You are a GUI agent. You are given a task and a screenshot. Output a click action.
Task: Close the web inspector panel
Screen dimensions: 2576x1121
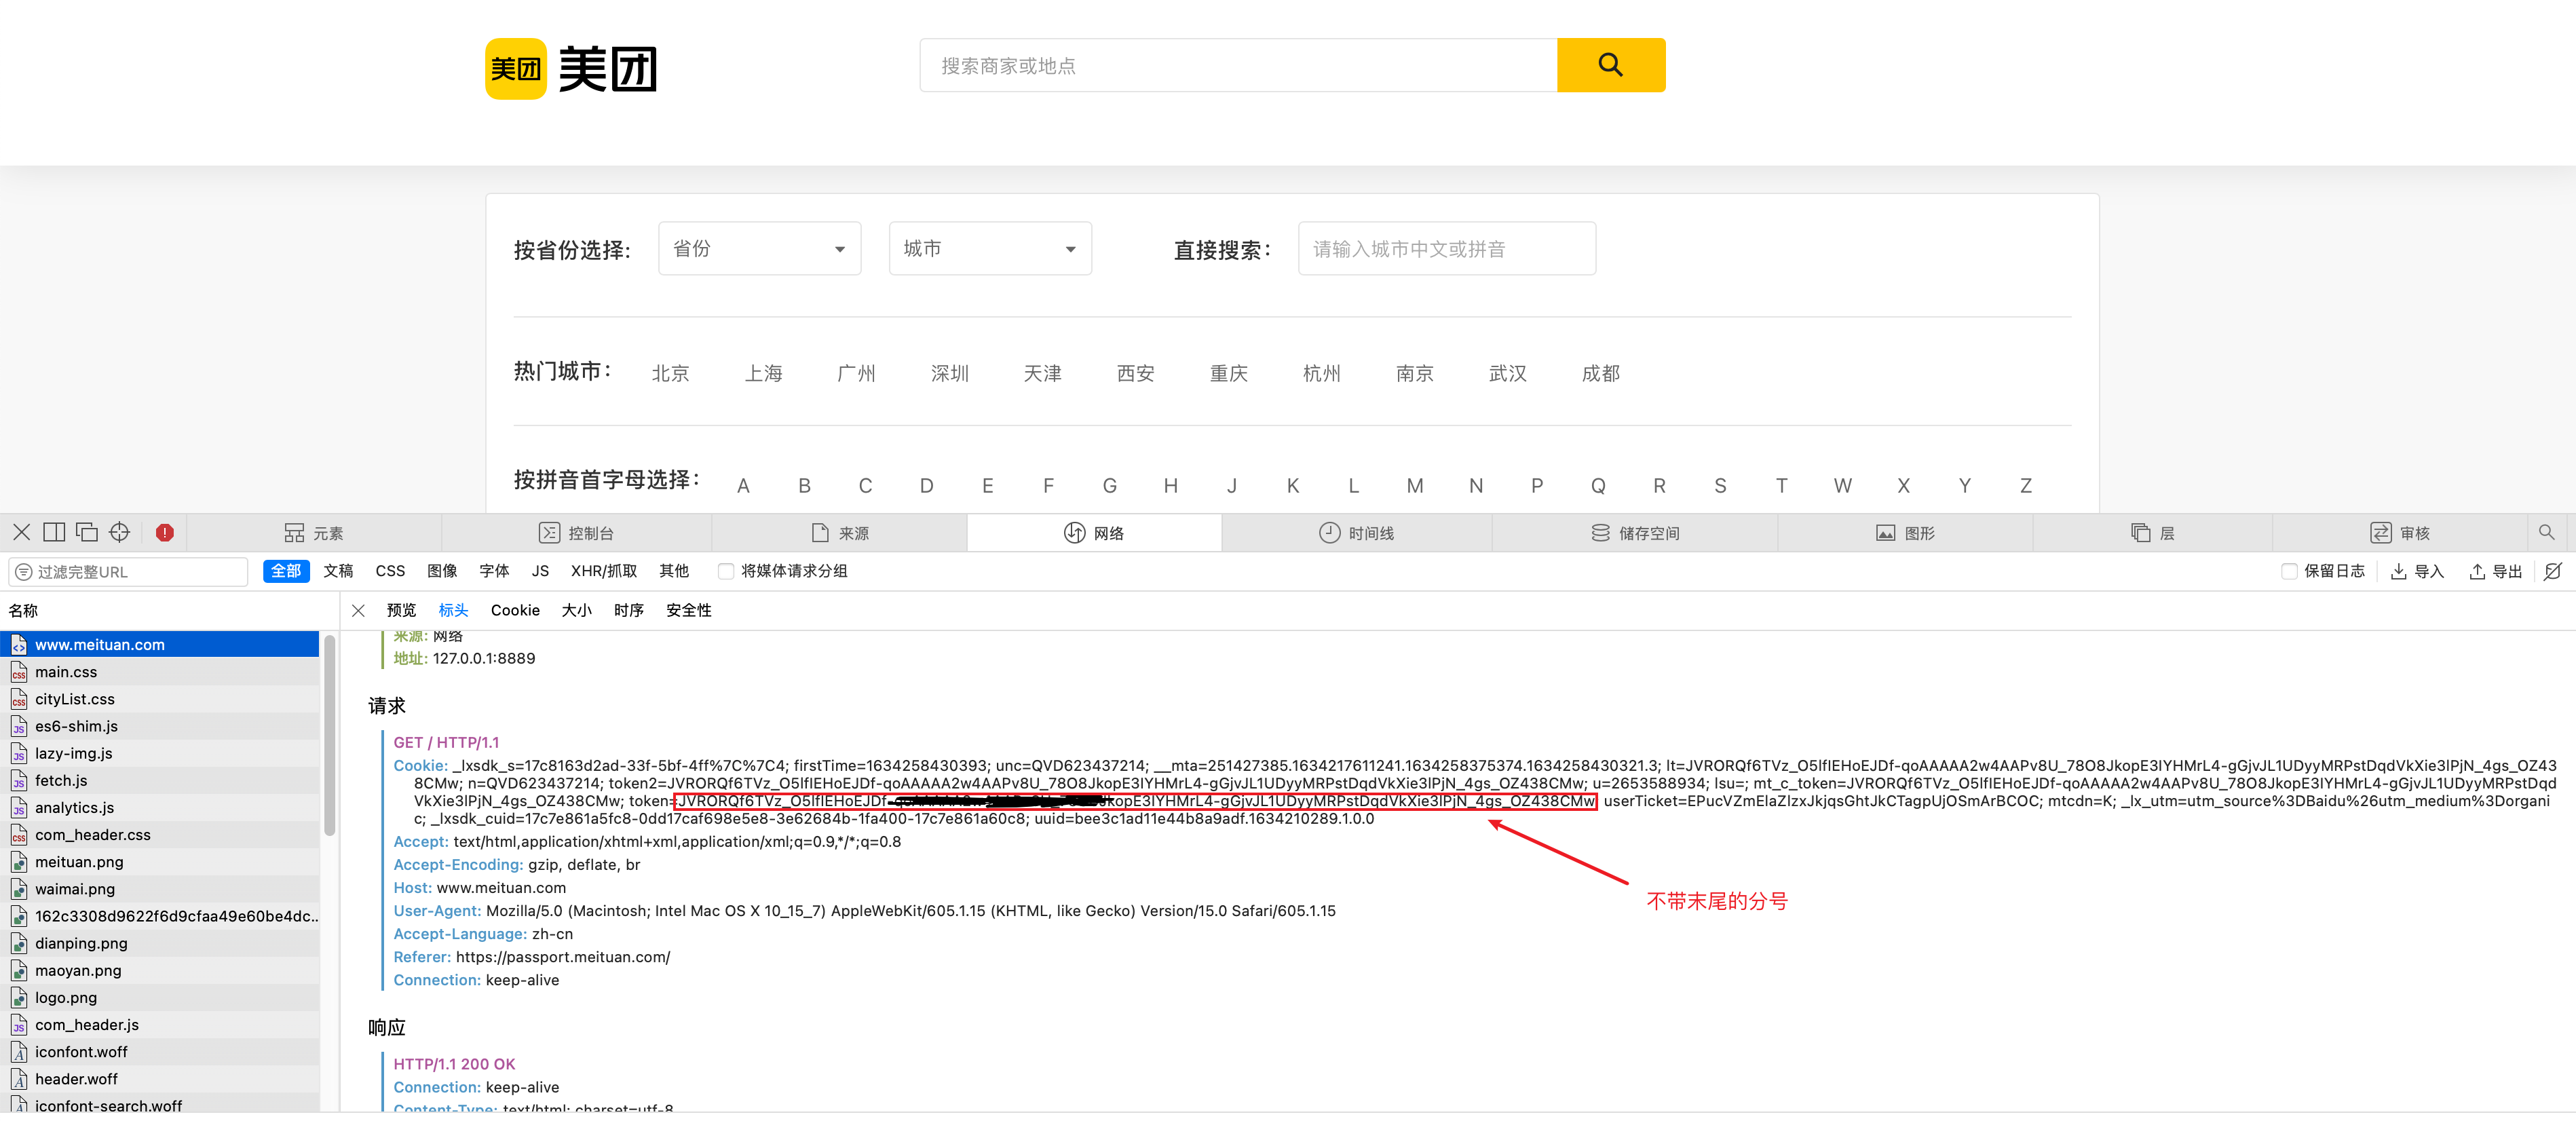pos(21,532)
